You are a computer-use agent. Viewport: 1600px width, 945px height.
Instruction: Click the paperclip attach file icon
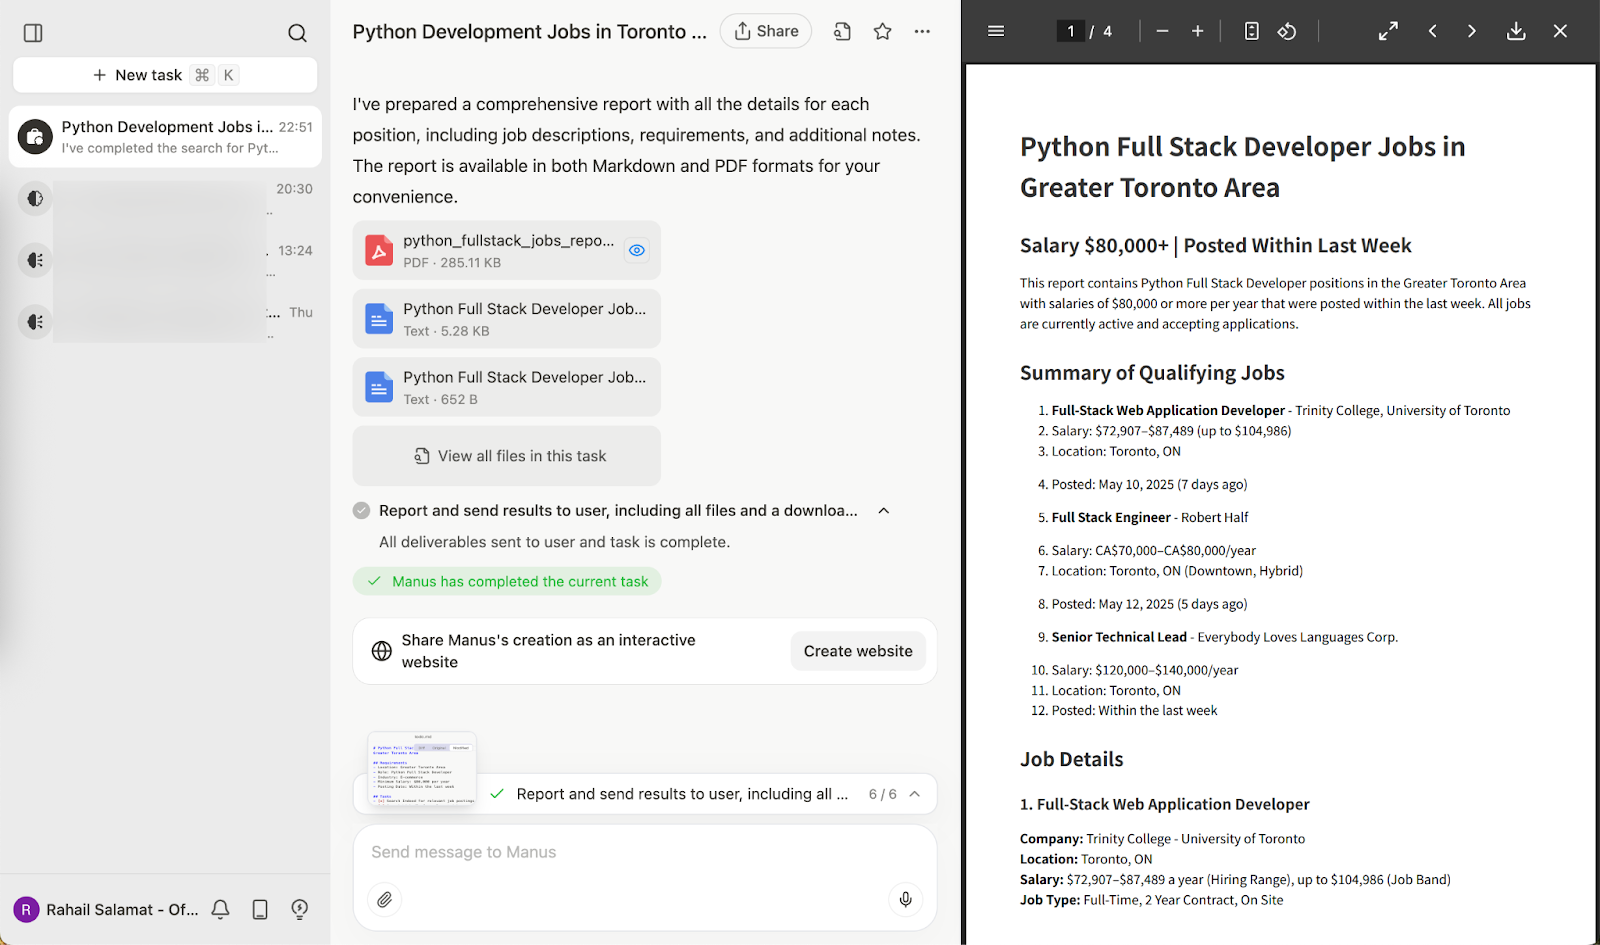[x=385, y=900]
